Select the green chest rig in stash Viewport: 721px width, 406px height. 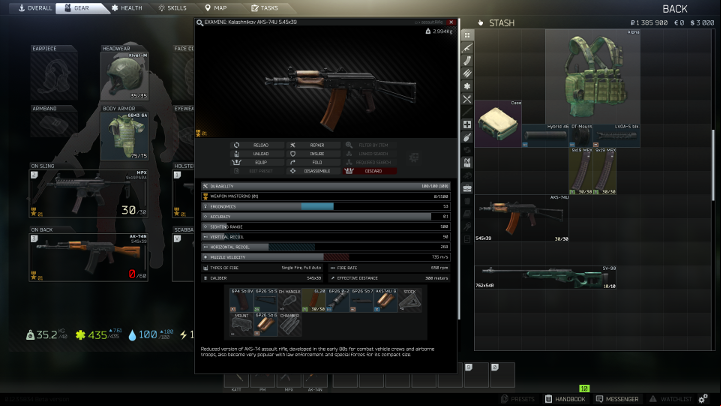click(x=593, y=76)
